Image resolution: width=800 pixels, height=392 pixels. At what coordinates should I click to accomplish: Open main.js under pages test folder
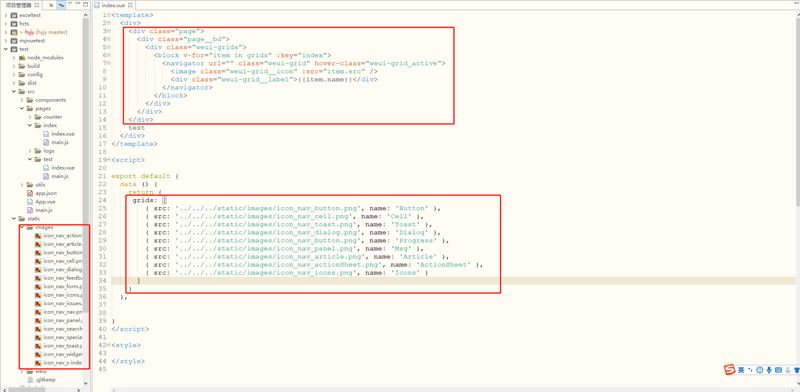[60, 176]
